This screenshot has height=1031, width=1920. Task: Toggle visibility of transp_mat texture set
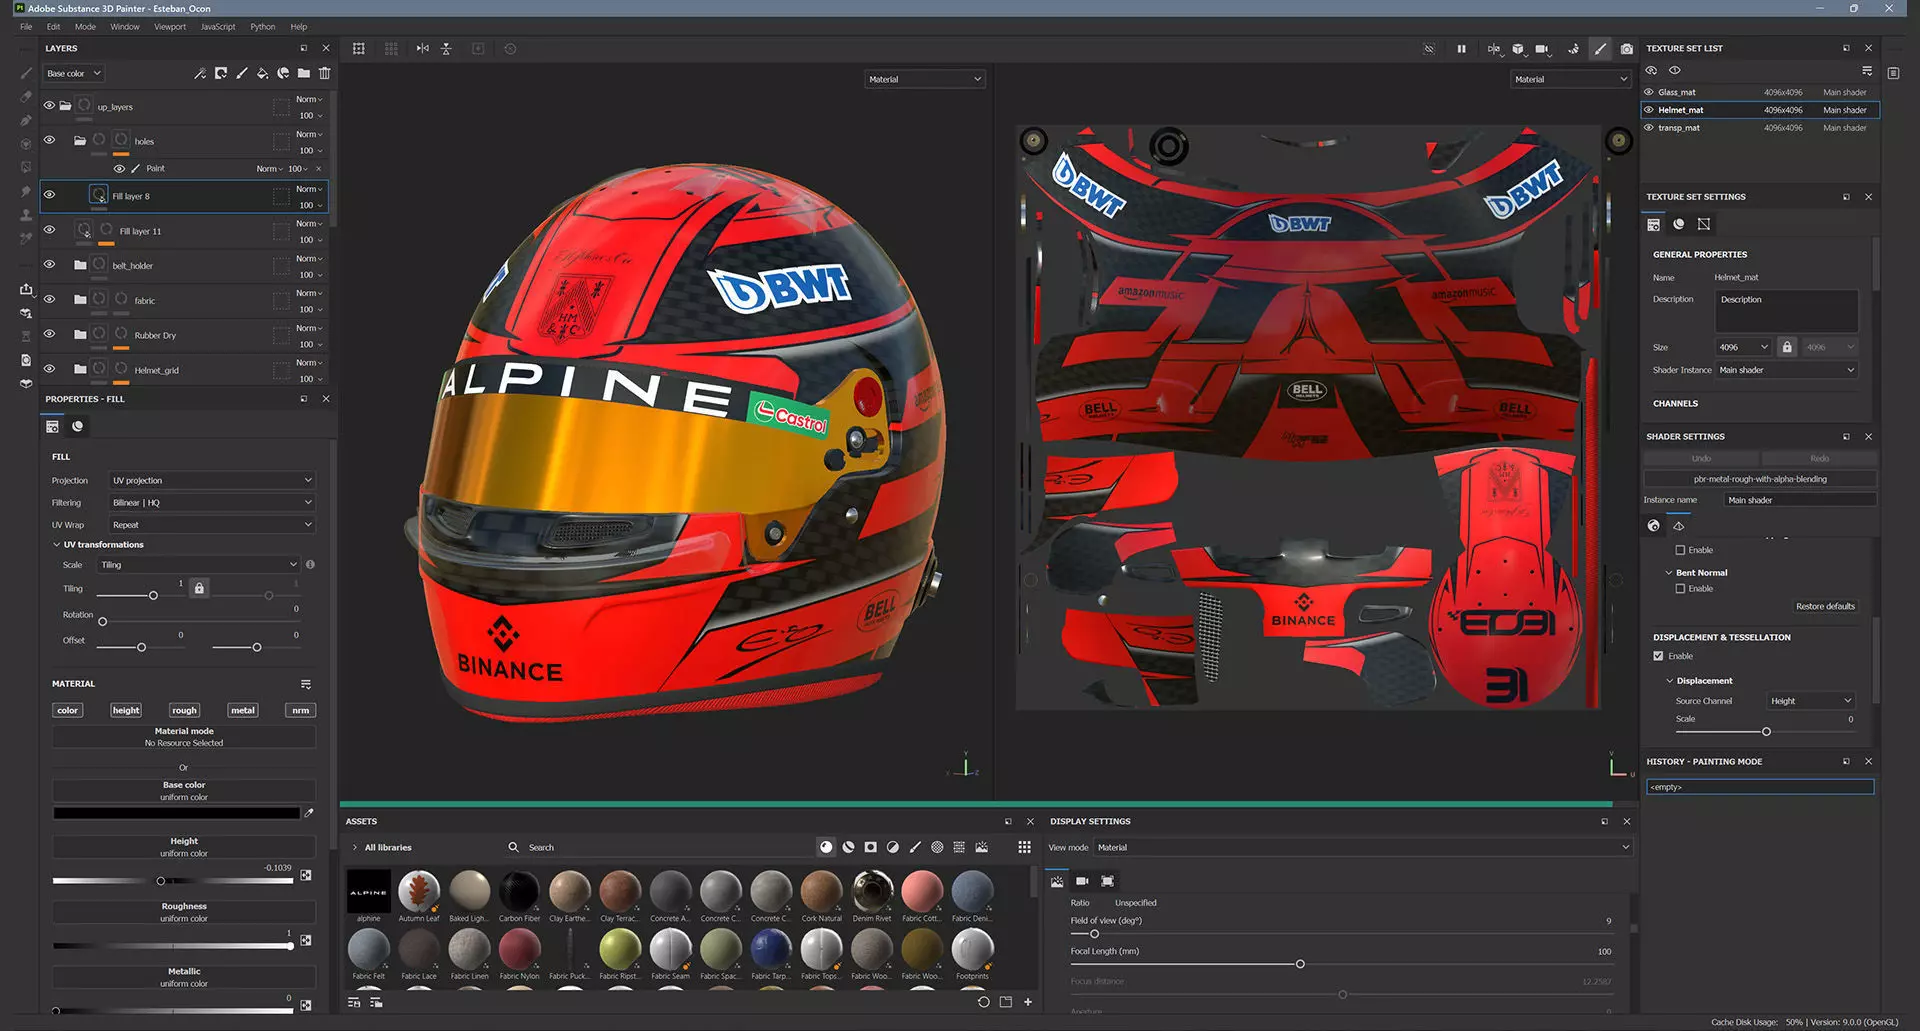tap(1649, 128)
